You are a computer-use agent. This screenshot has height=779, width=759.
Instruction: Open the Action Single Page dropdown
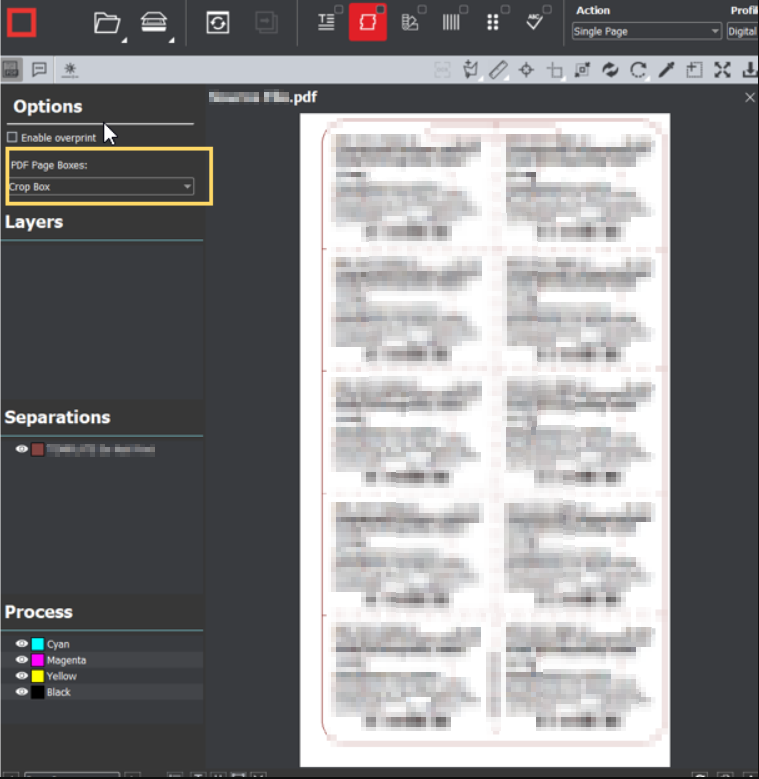(646, 31)
